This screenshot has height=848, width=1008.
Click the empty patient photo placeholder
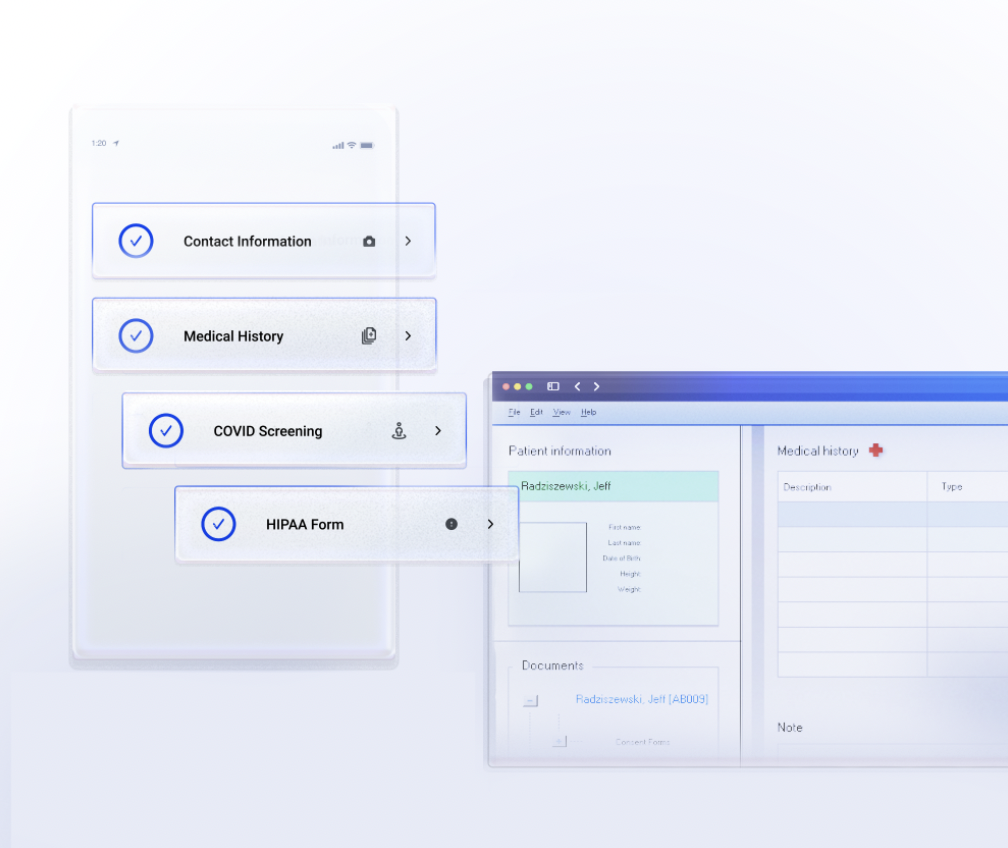coord(553,557)
